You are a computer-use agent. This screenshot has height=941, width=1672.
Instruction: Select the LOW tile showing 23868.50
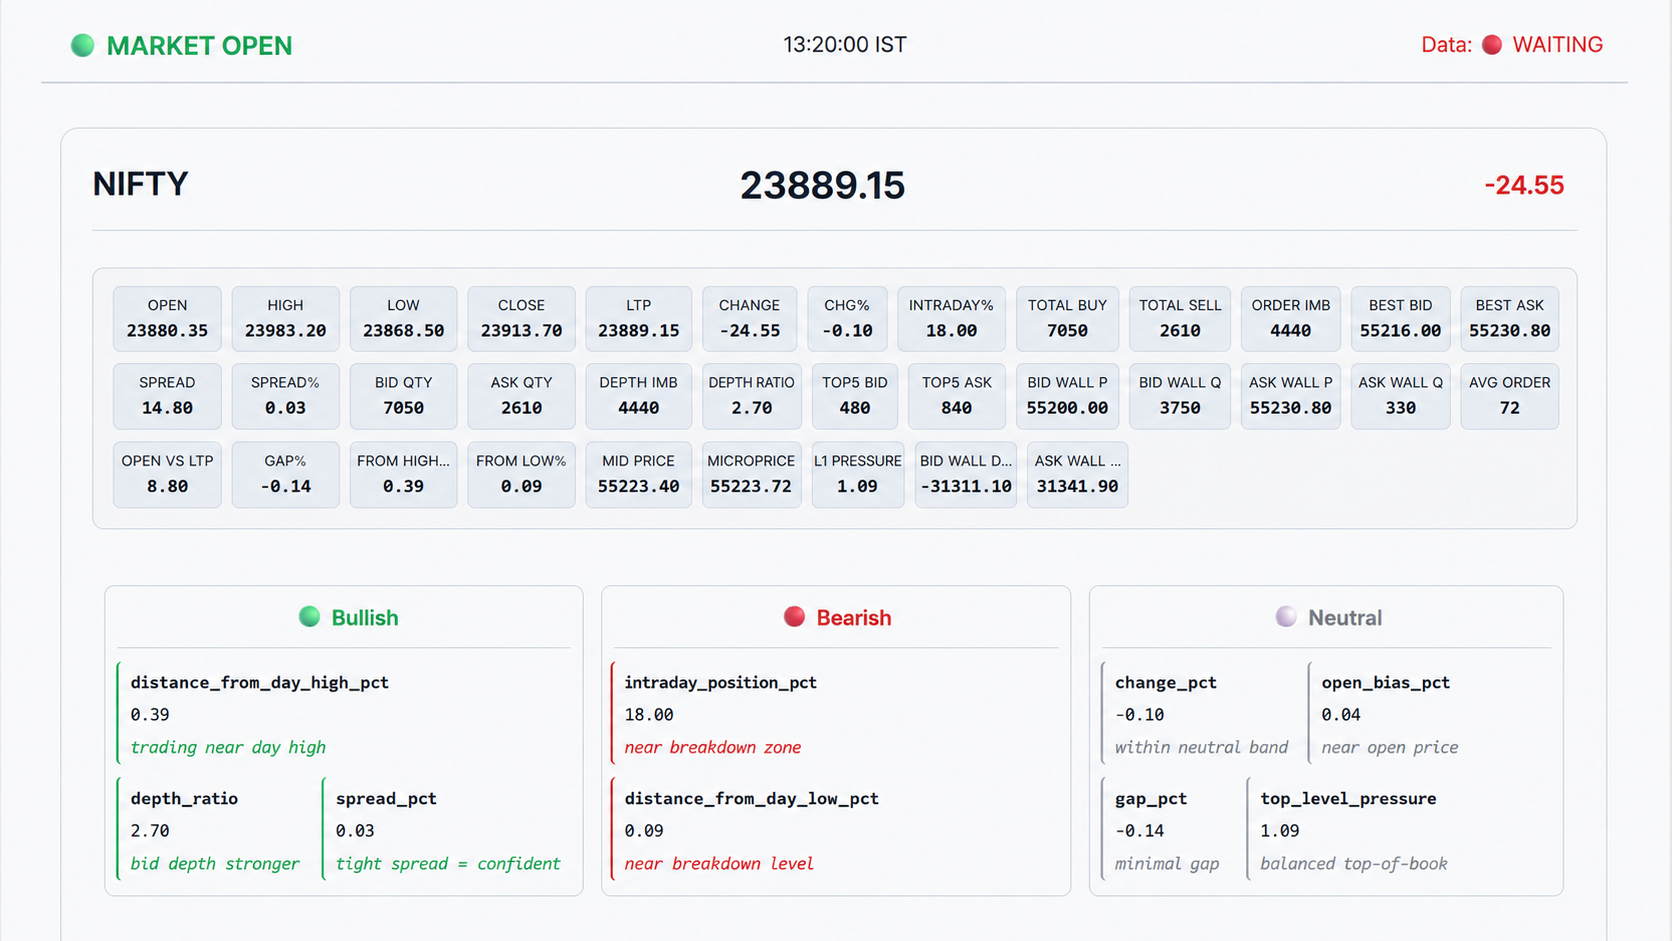pos(403,319)
